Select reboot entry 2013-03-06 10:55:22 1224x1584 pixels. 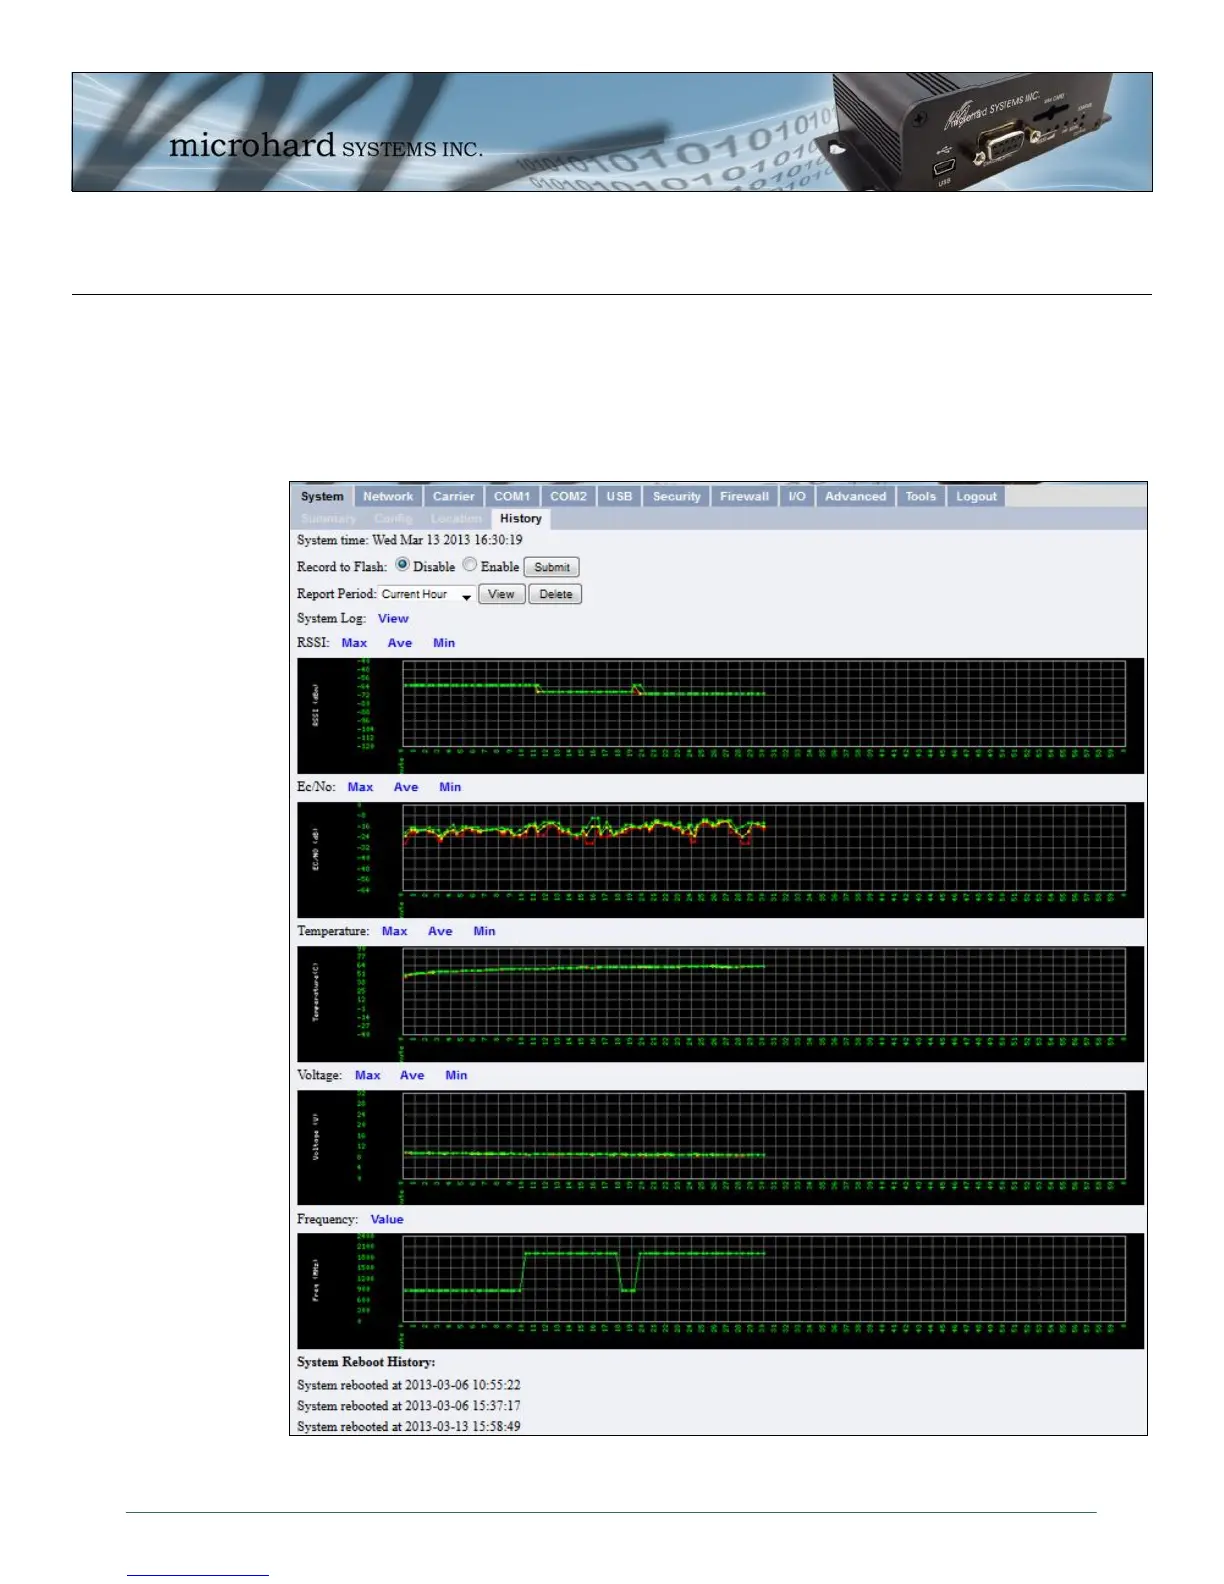(409, 1385)
